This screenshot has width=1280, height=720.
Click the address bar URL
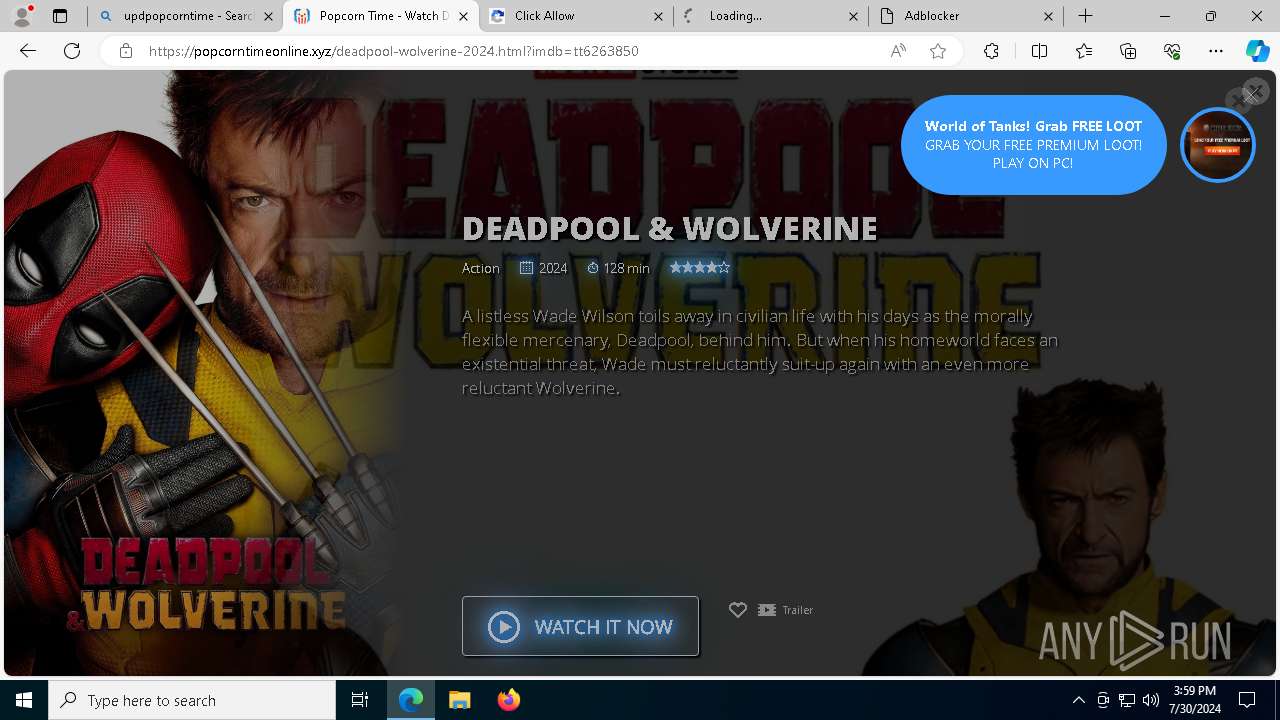tap(393, 51)
